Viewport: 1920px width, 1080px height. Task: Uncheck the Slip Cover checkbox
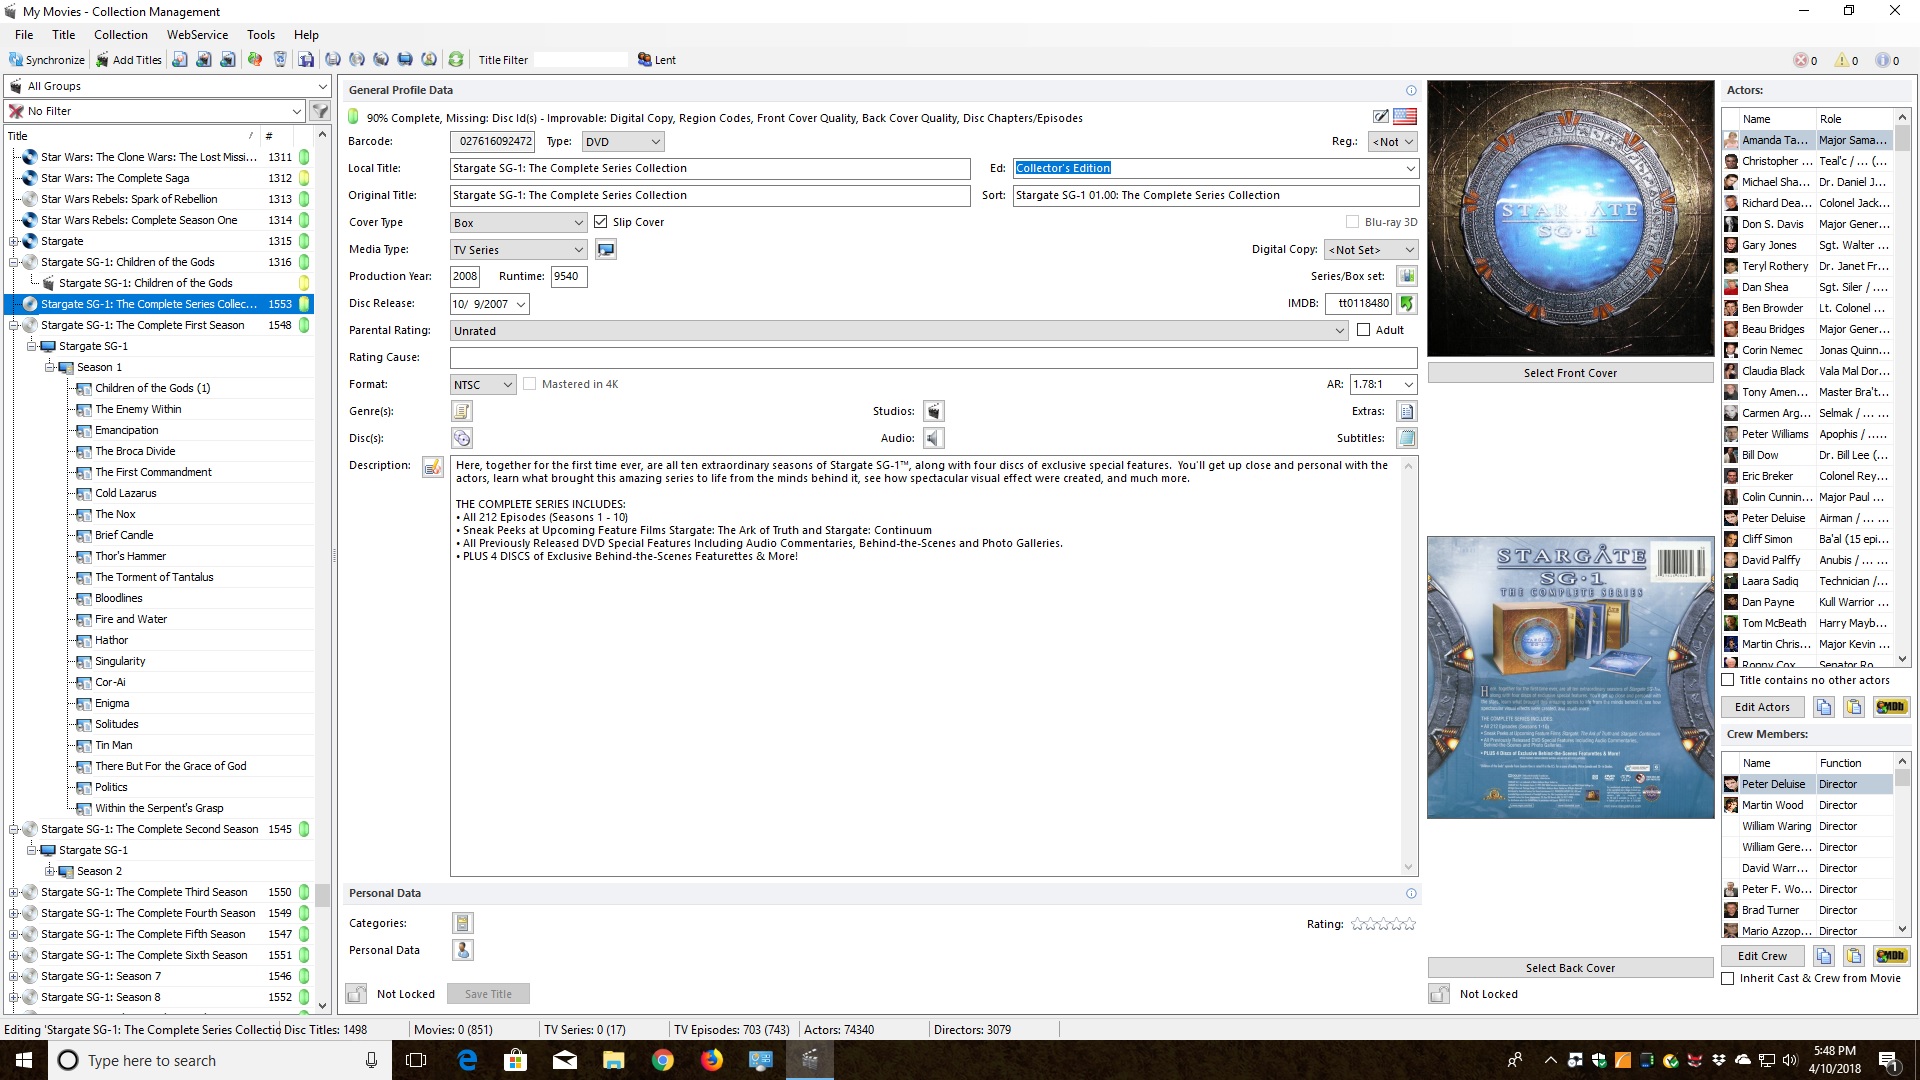pos(600,222)
